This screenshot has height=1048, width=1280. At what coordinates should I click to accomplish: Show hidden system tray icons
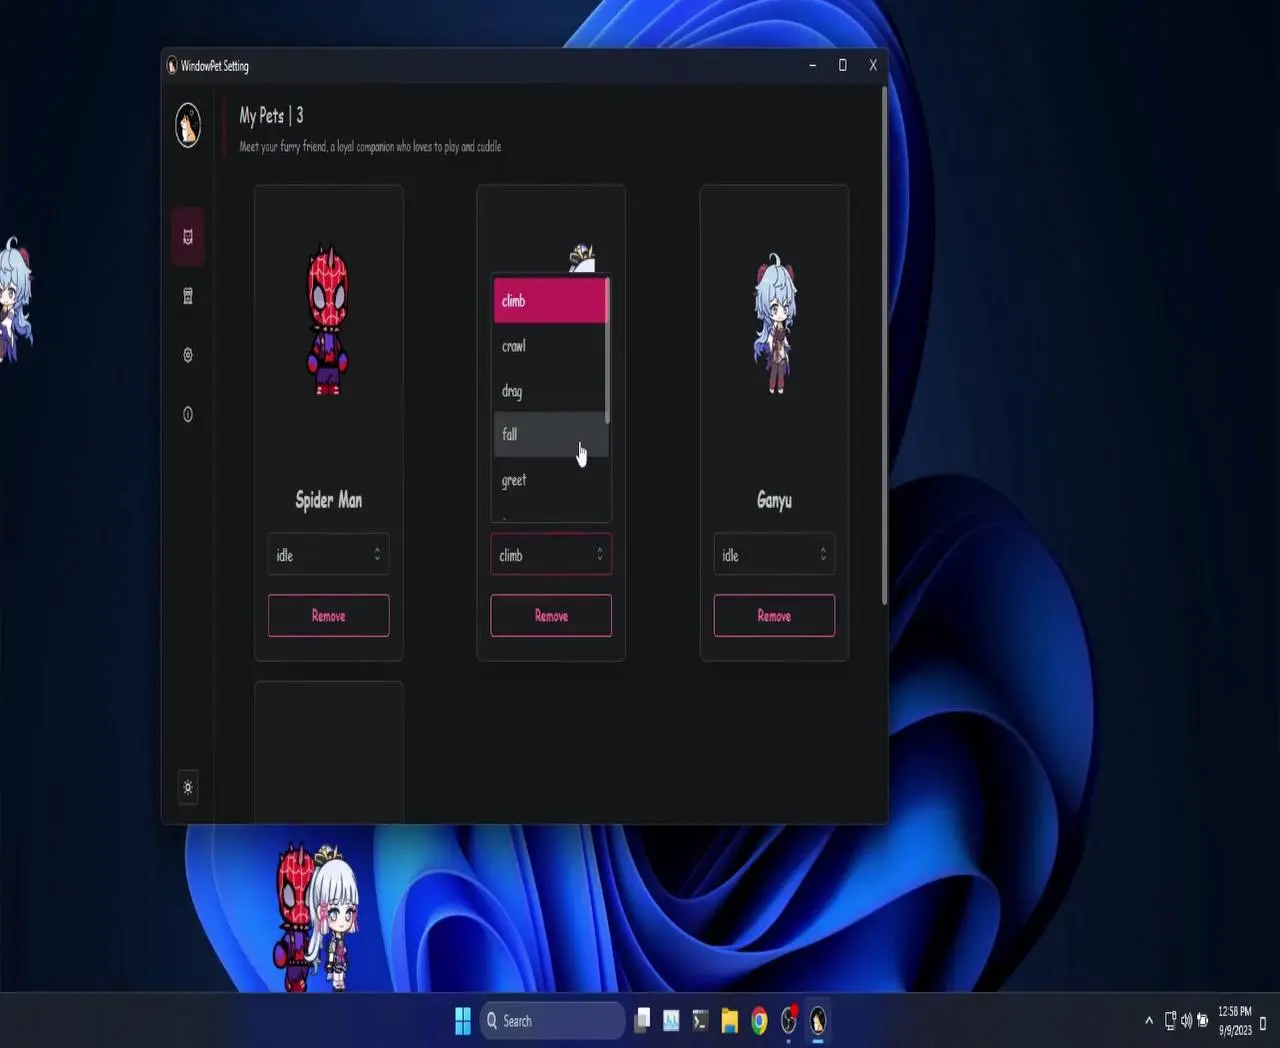tap(1149, 1021)
